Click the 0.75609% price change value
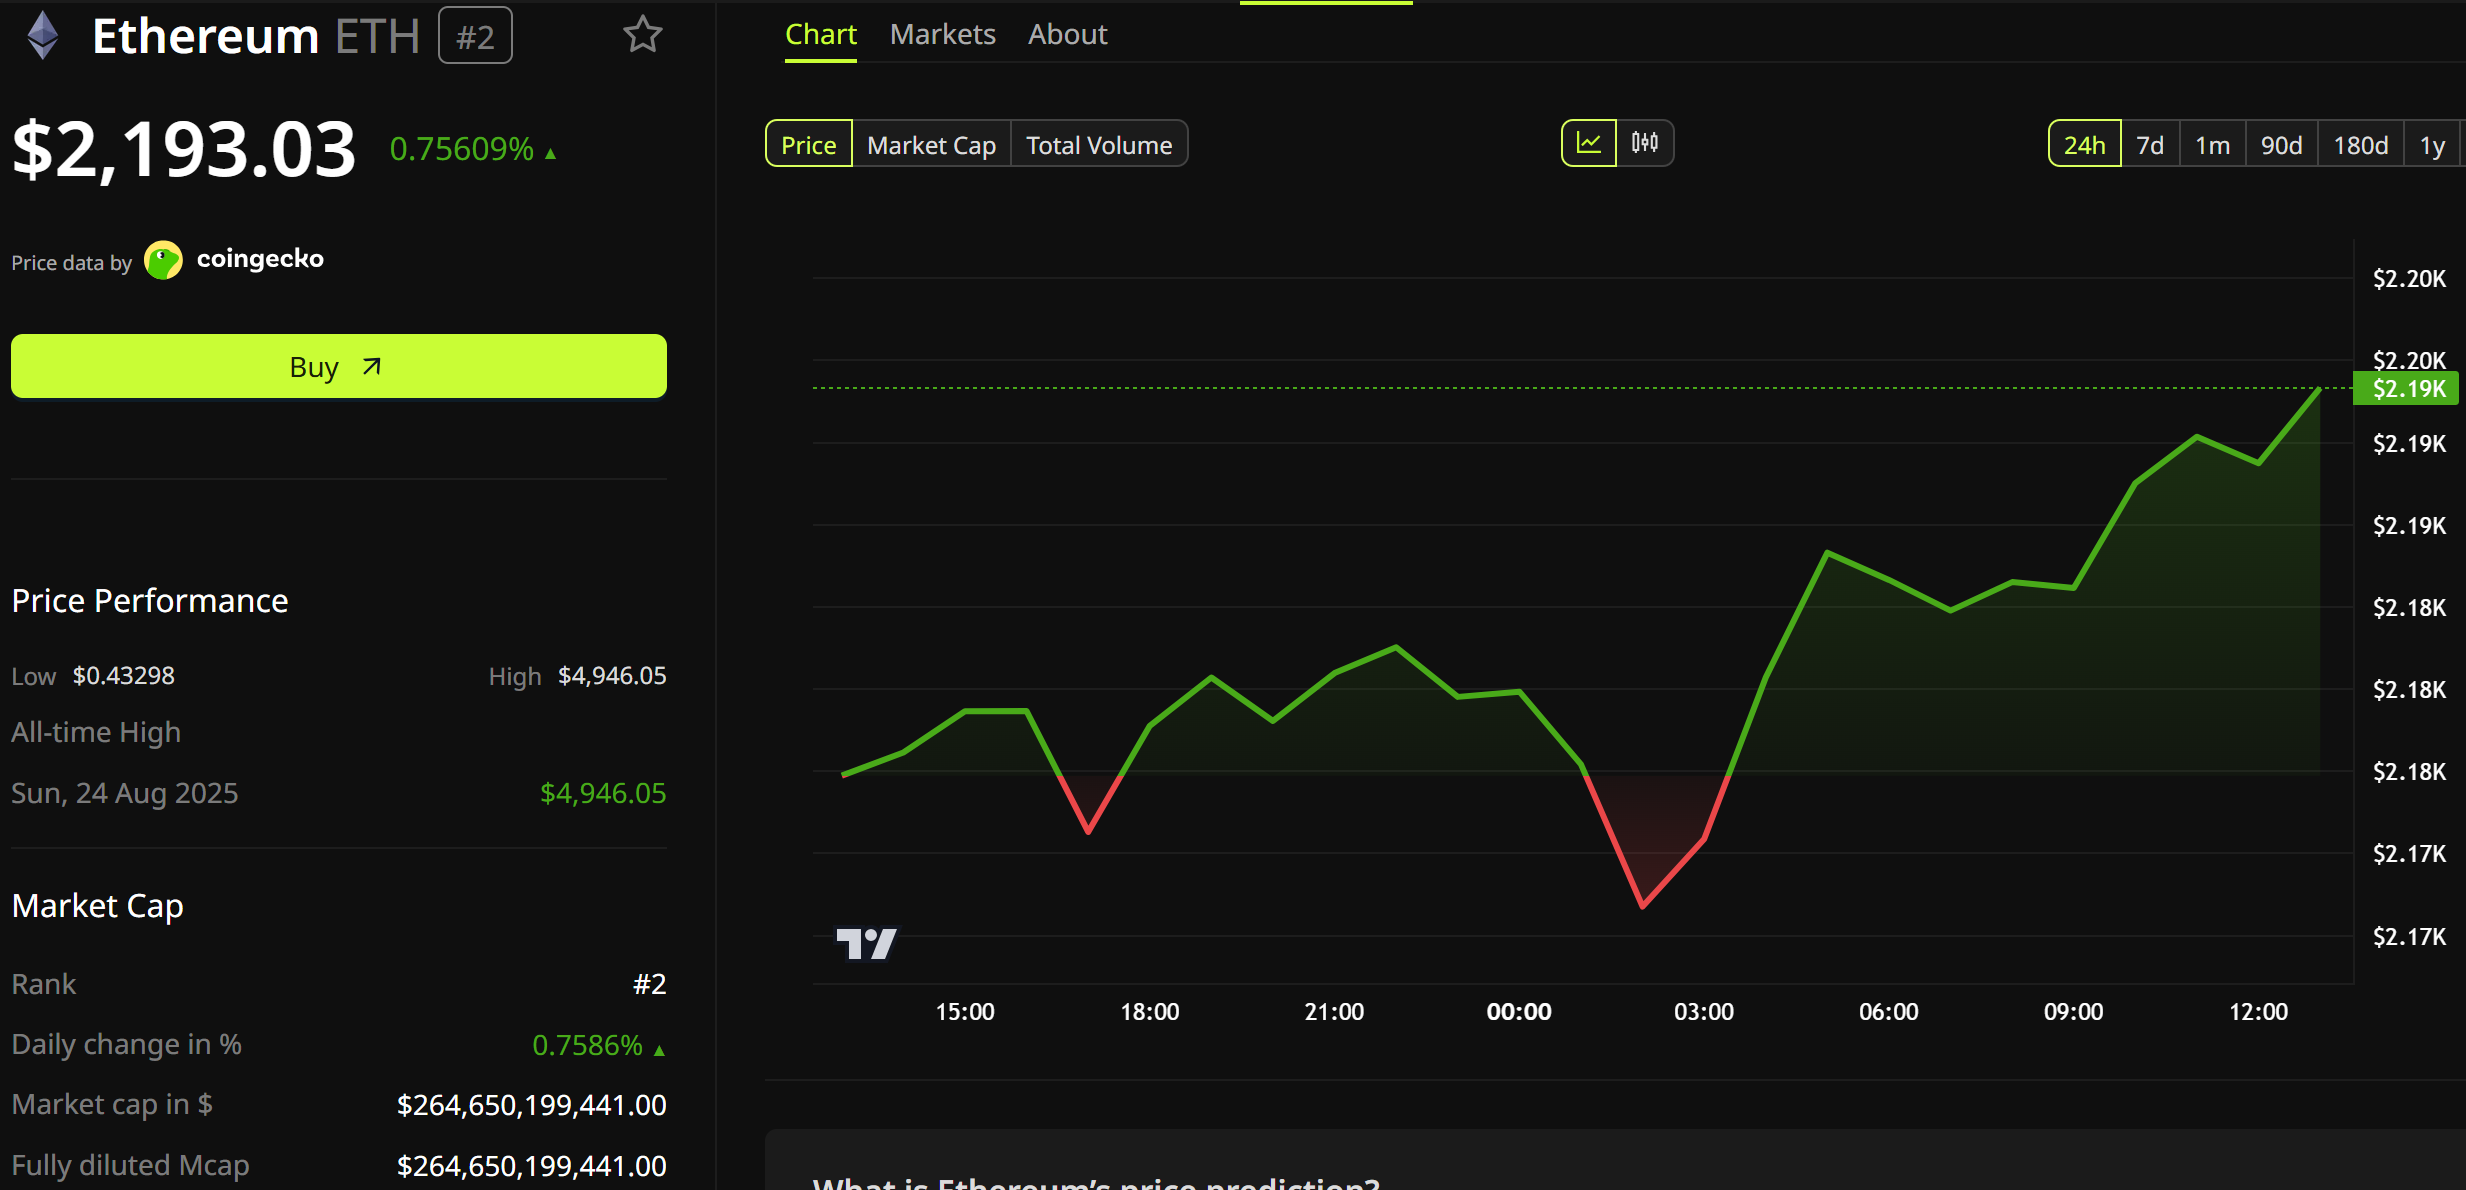Image resolution: width=2466 pixels, height=1190 pixels. point(462,149)
